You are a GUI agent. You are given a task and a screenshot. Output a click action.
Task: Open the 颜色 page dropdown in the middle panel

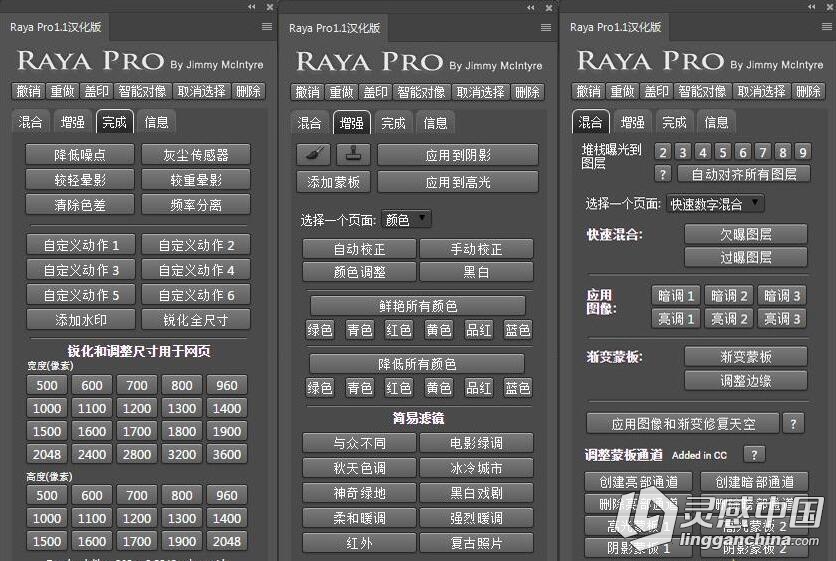tap(406, 219)
